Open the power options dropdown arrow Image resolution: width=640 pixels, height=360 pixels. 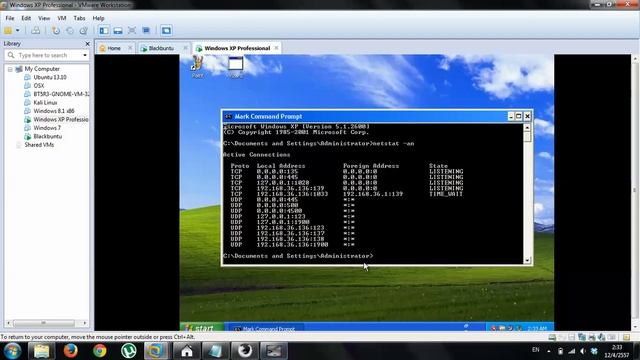[x=18, y=31]
